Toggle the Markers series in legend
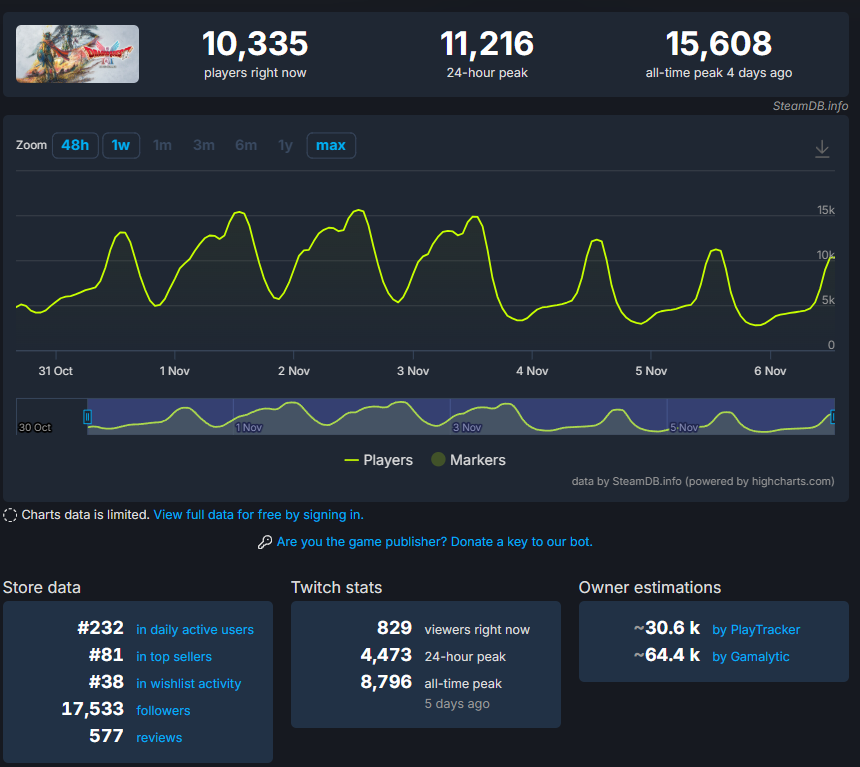The height and width of the screenshot is (767, 860). (x=468, y=460)
